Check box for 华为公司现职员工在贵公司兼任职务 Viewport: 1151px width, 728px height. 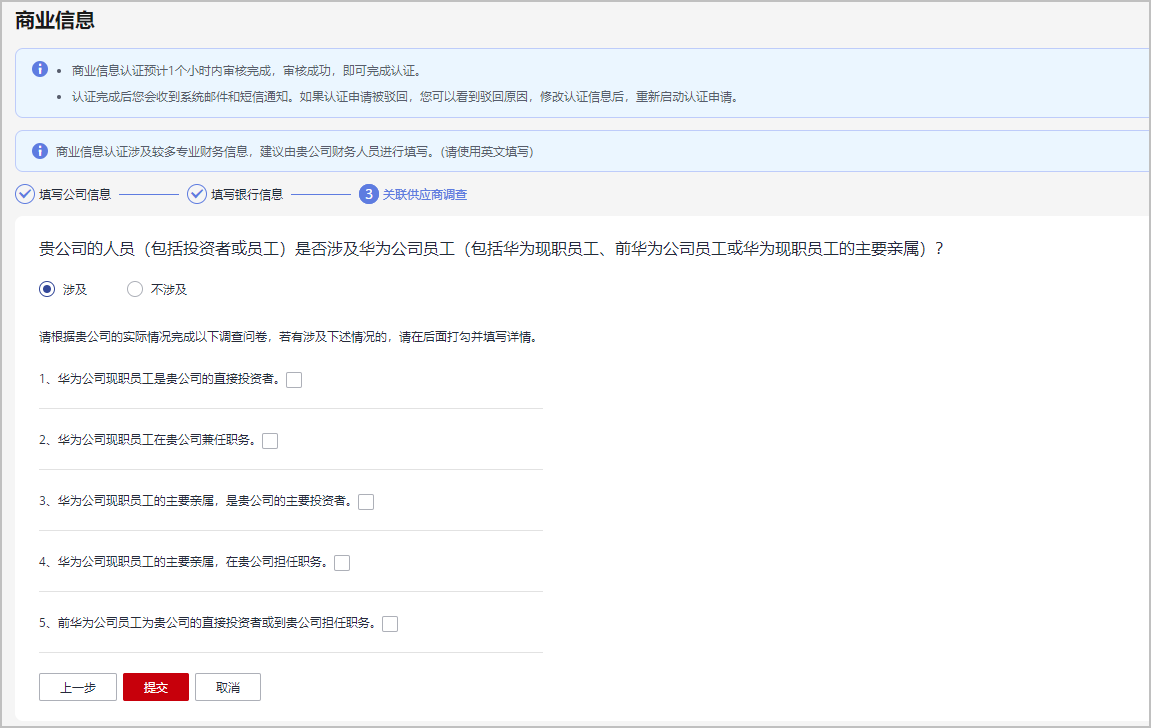click(x=270, y=440)
